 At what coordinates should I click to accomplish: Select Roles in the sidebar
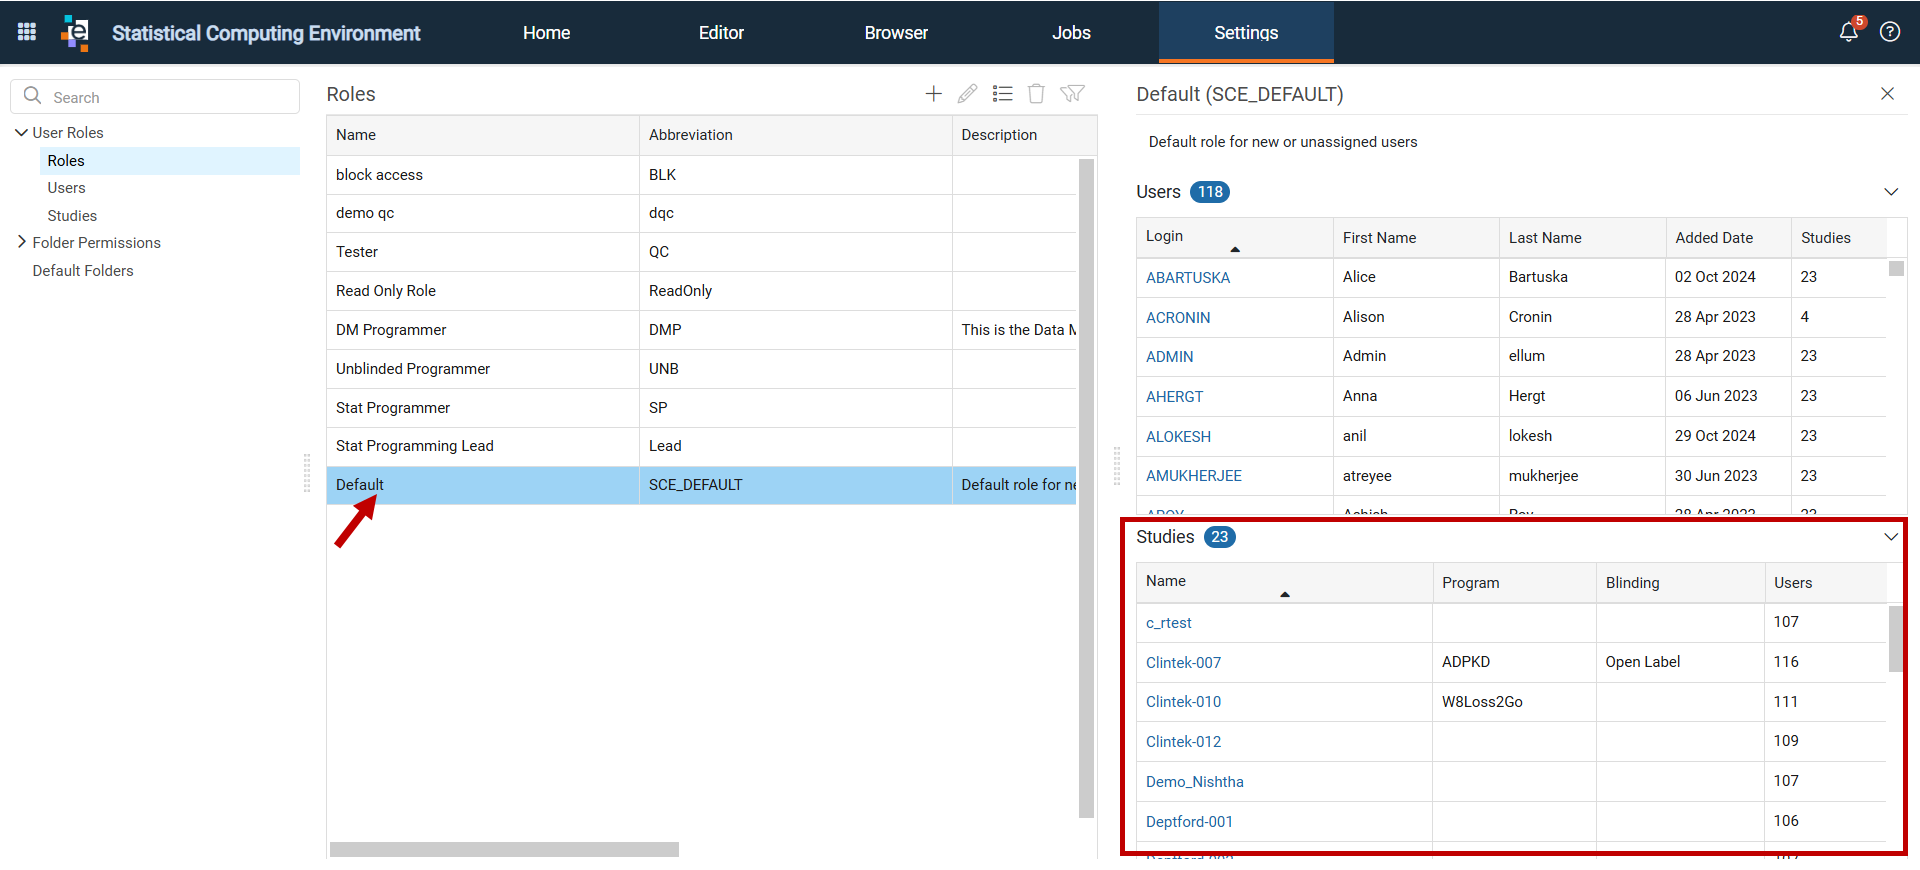click(x=169, y=160)
